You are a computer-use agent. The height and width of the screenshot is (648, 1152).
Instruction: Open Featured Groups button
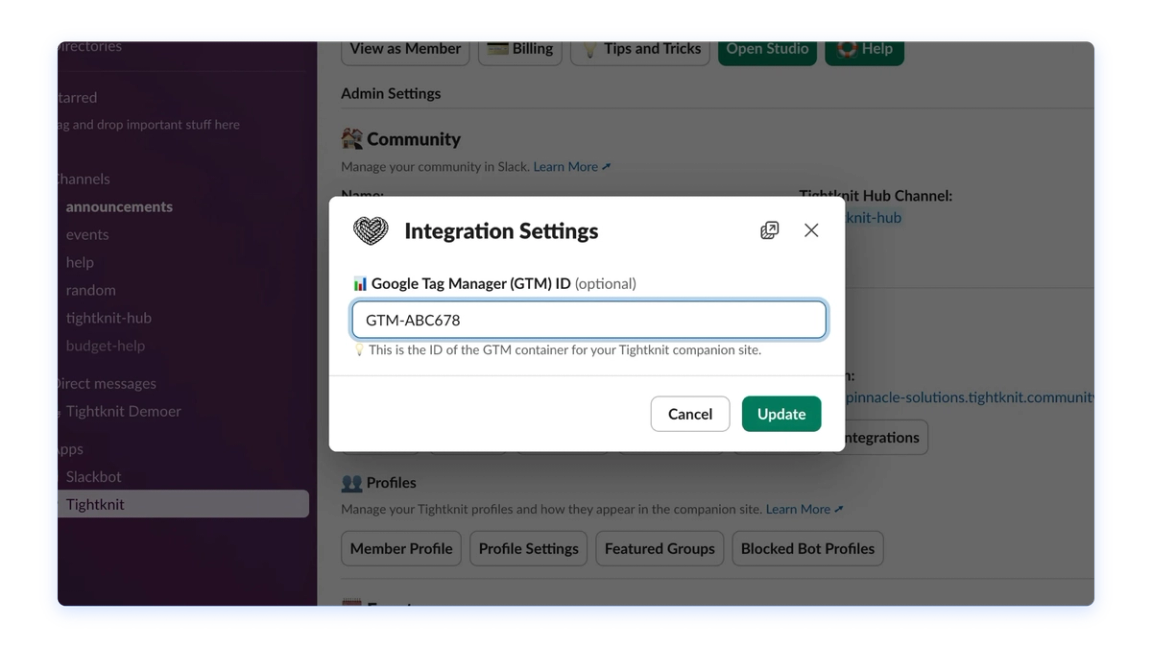[x=659, y=548]
